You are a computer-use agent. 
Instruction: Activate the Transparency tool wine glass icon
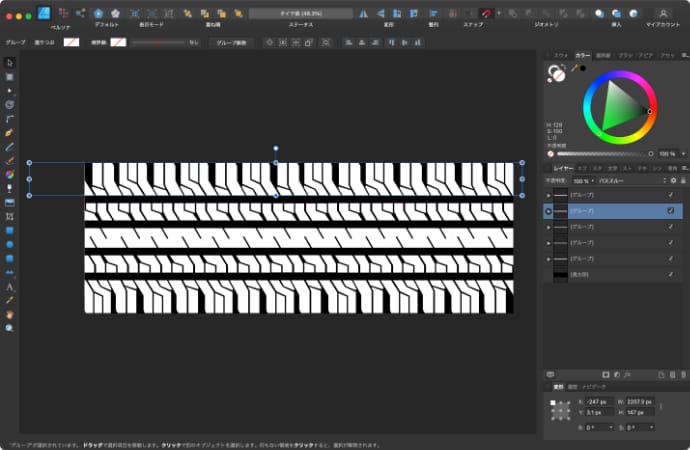coord(10,187)
